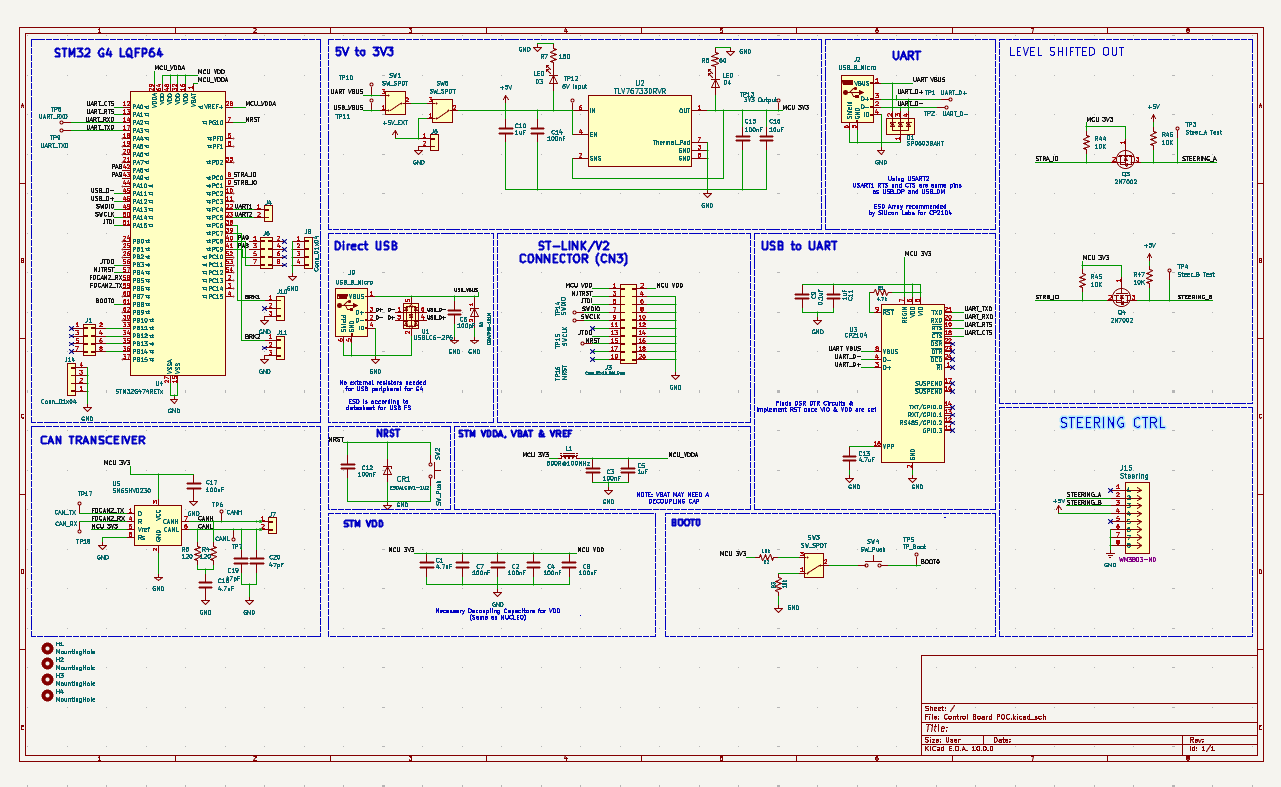
Task: Click the "SW4 SW_Push" label in BOOT0 block
Action: pyautogui.click(x=872, y=545)
